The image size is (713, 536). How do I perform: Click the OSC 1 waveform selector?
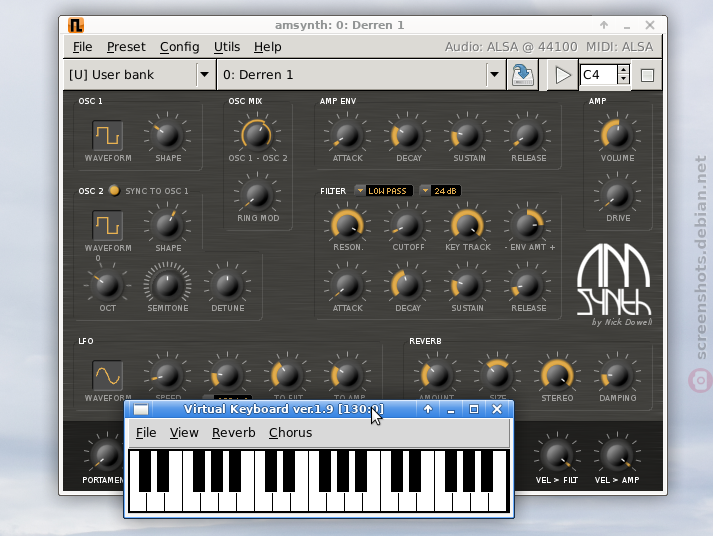point(108,135)
